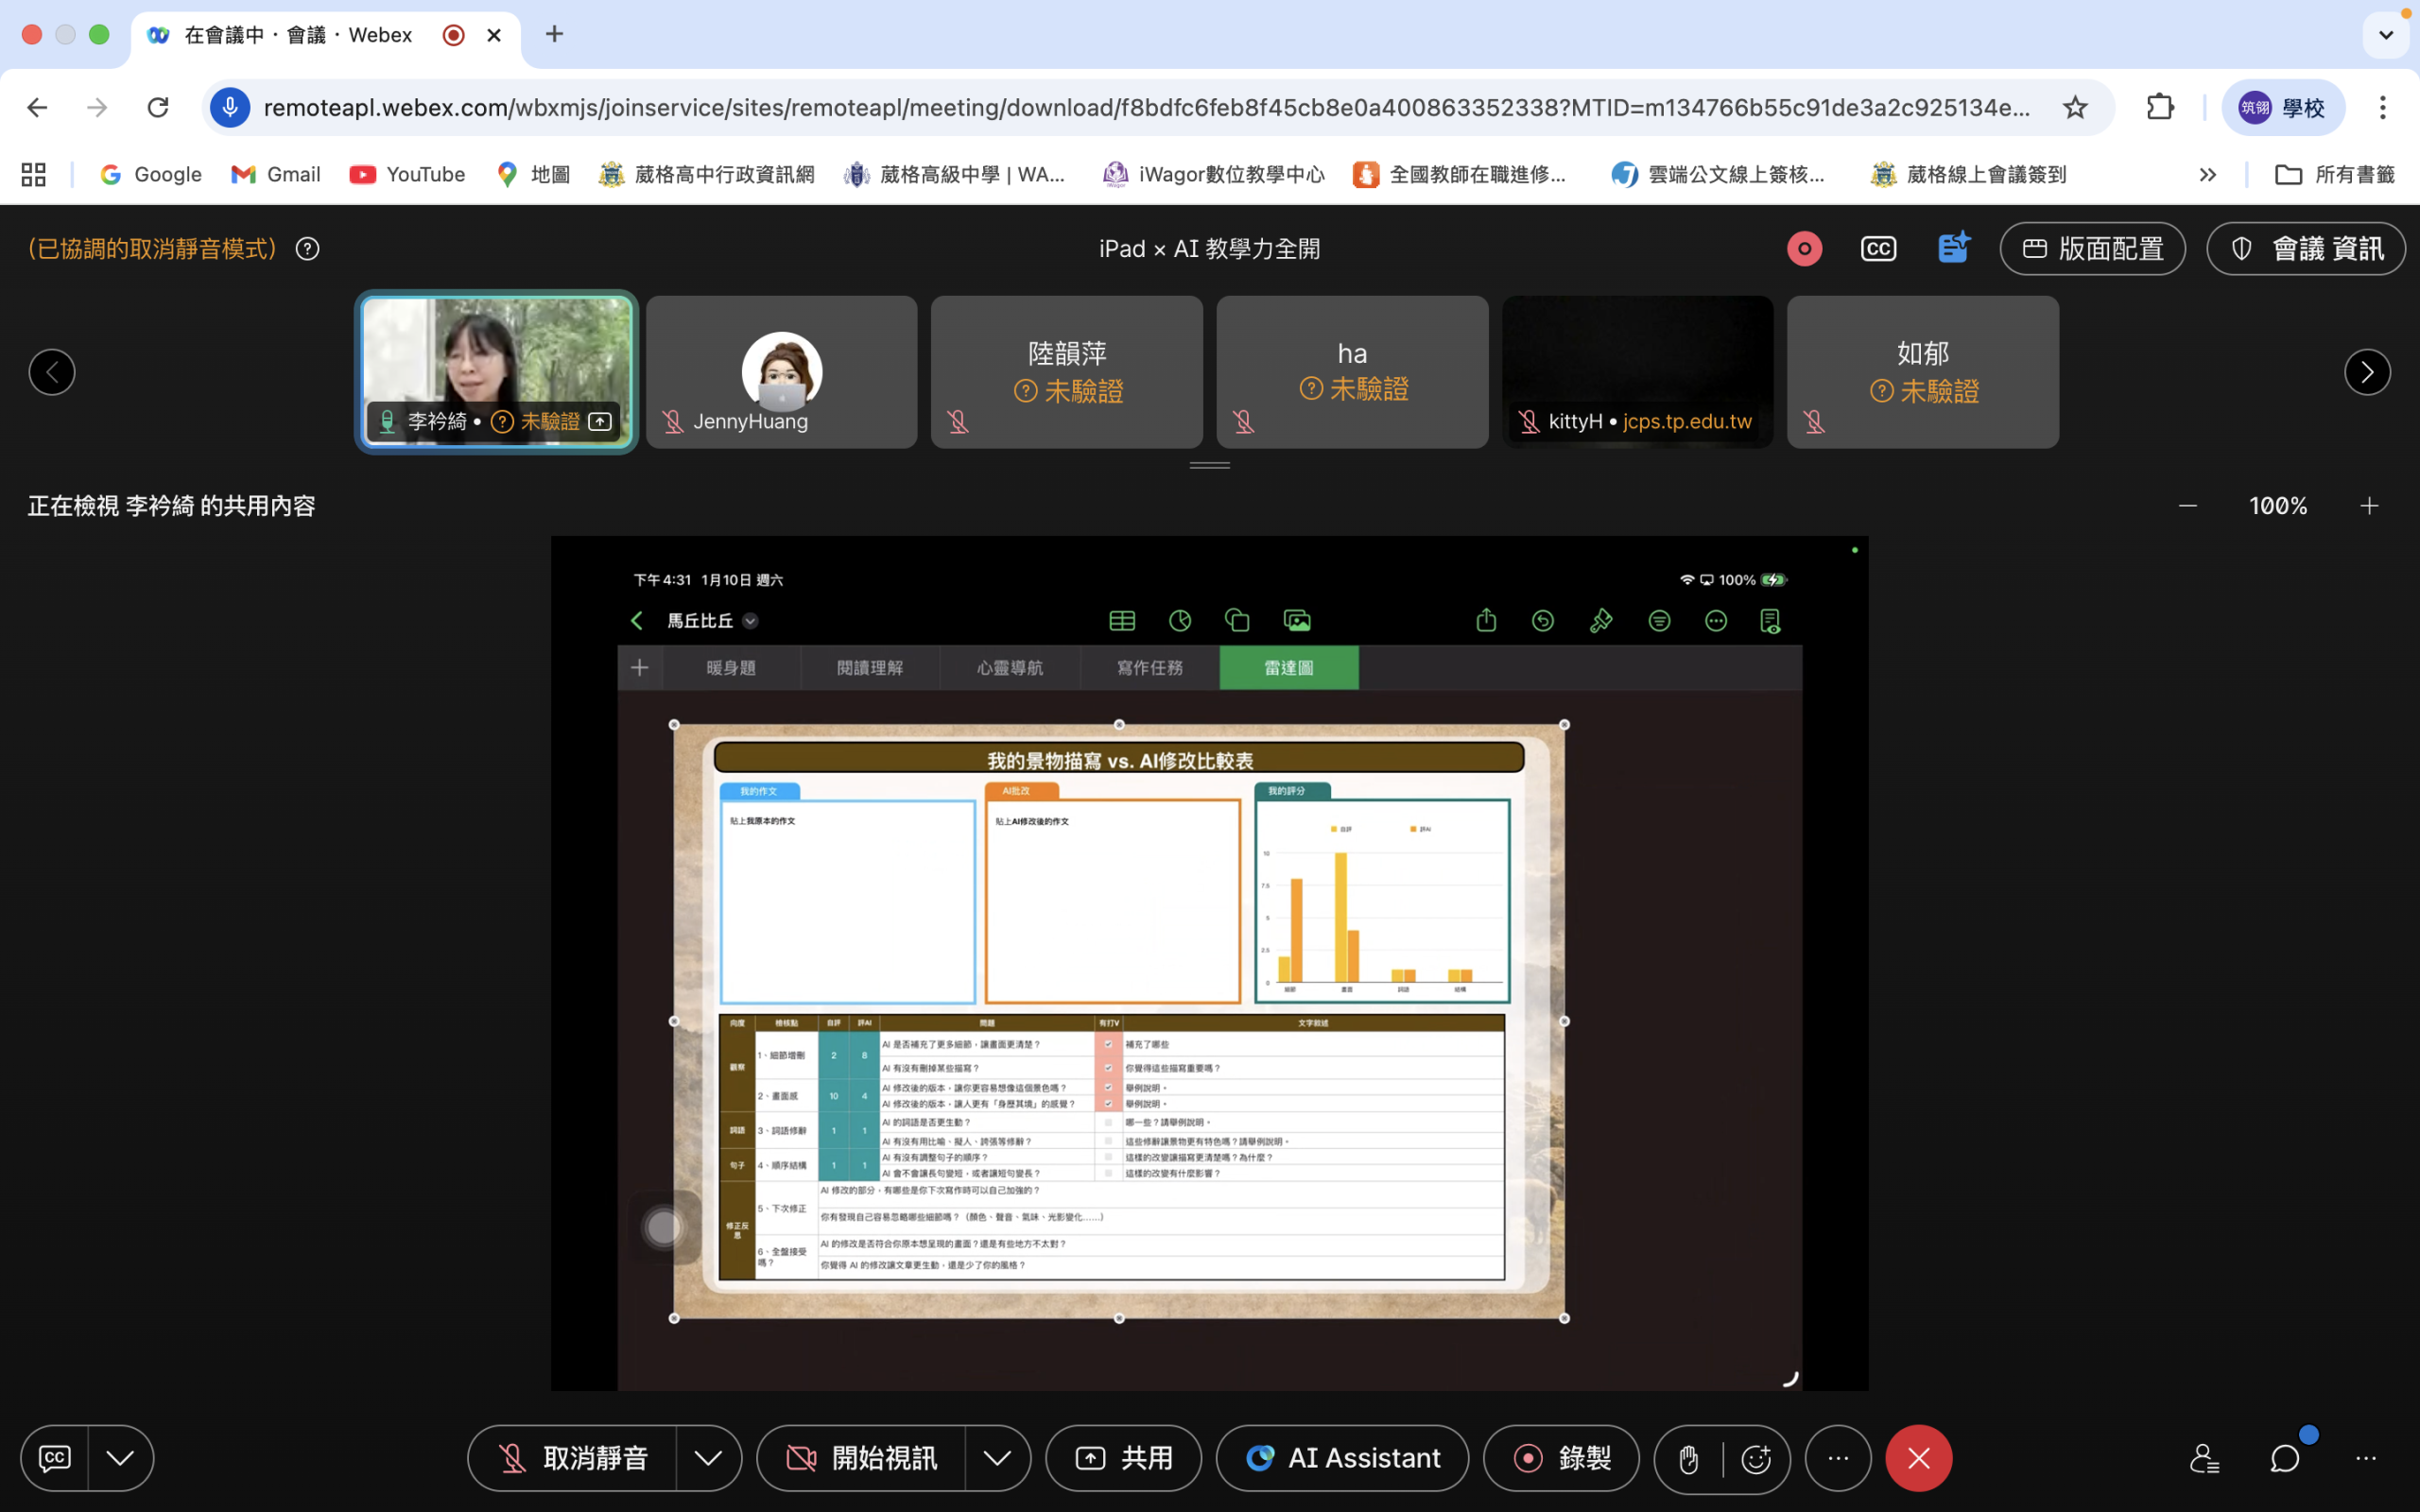Open the emoji reactions icon

click(x=1756, y=1459)
